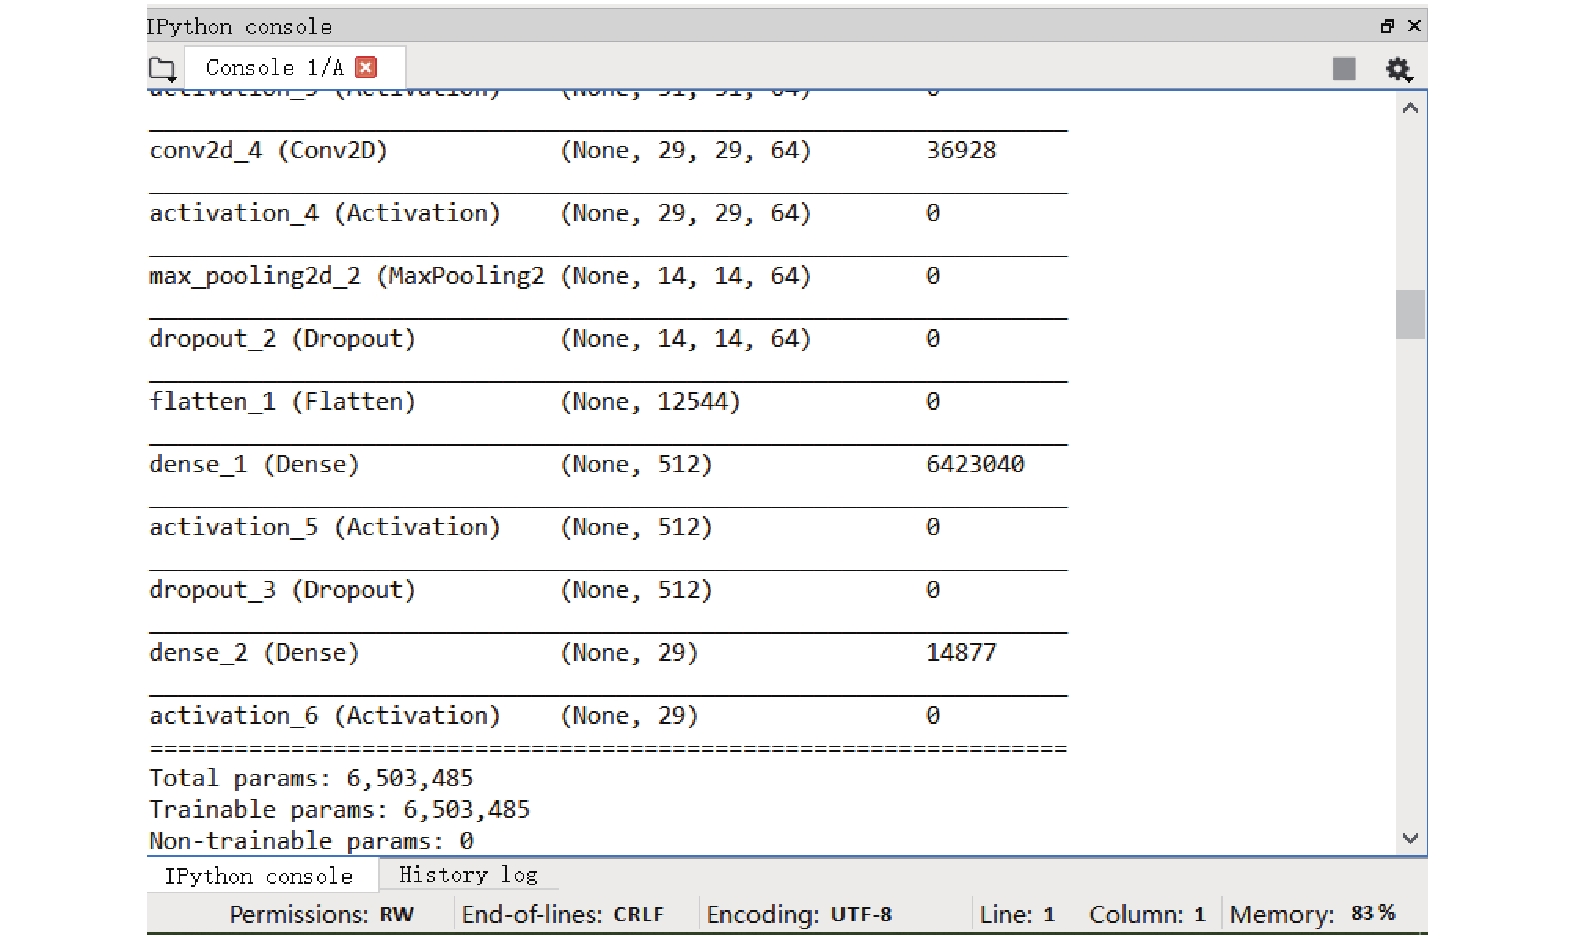Switch to the History log tab
This screenshot has height=939, width=1575.
tap(468, 875)
